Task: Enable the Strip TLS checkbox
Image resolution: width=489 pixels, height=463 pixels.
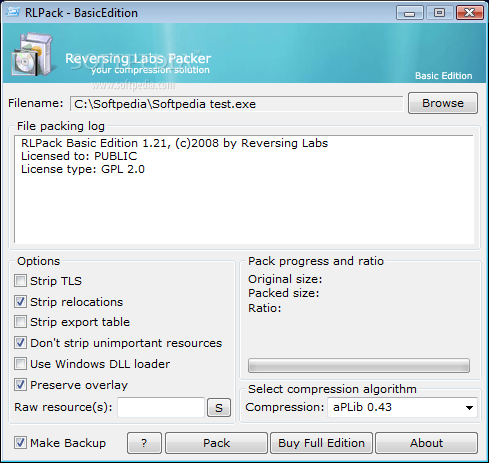Action: 20,281
